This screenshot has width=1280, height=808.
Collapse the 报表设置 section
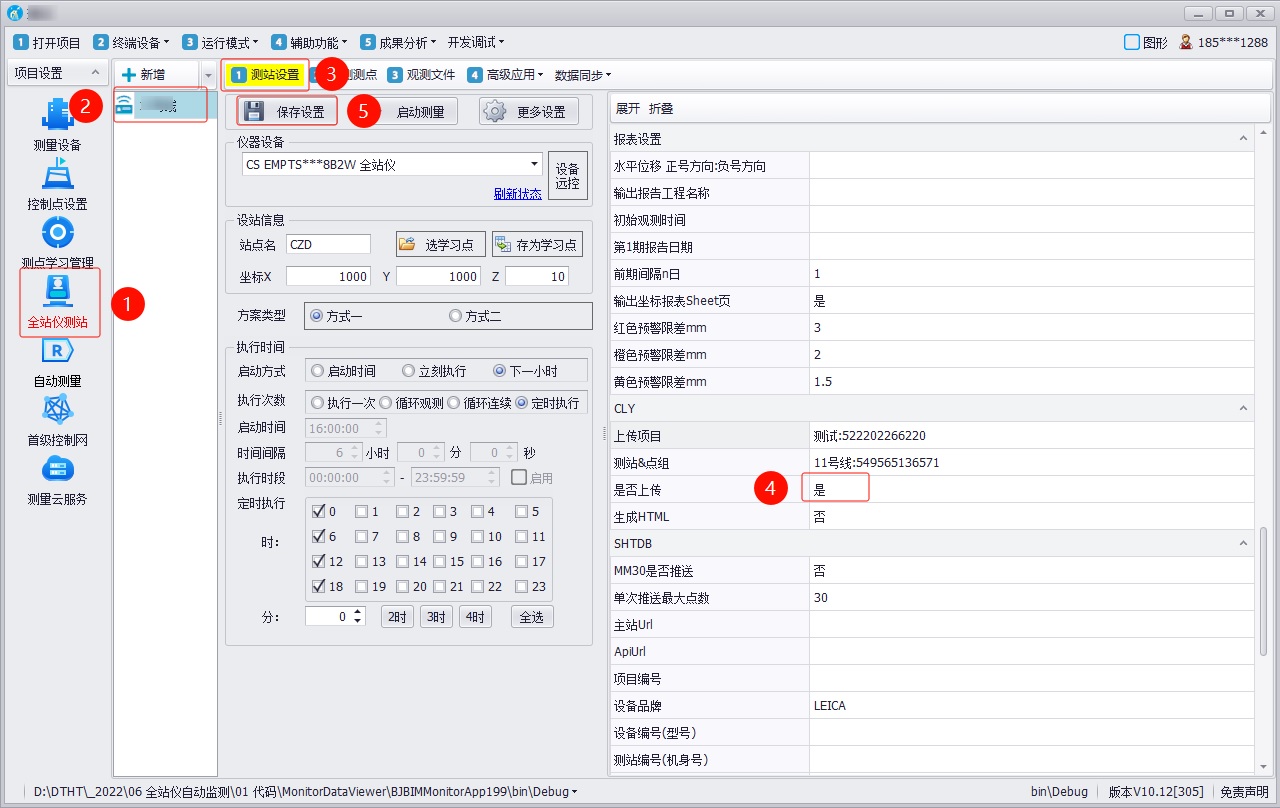(1245, 139)
